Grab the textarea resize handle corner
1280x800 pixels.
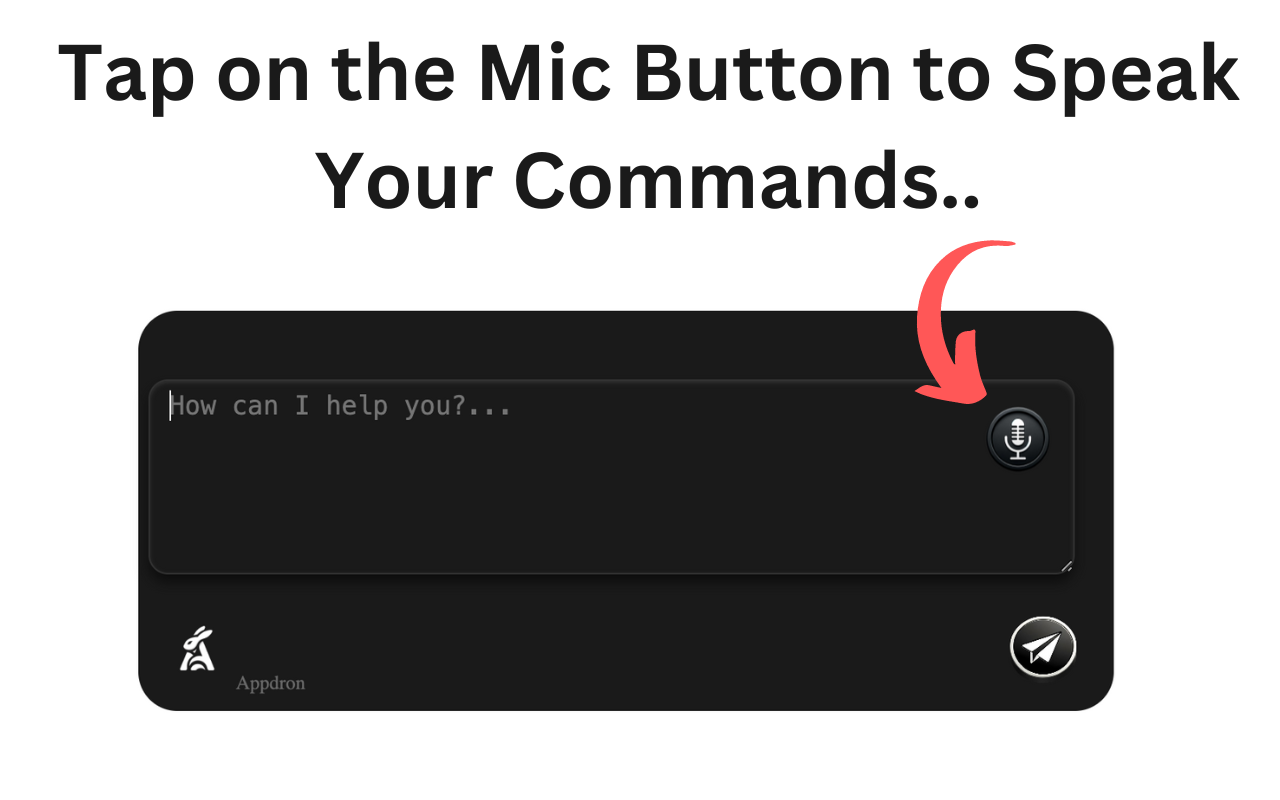click(x=1066, y=566)
